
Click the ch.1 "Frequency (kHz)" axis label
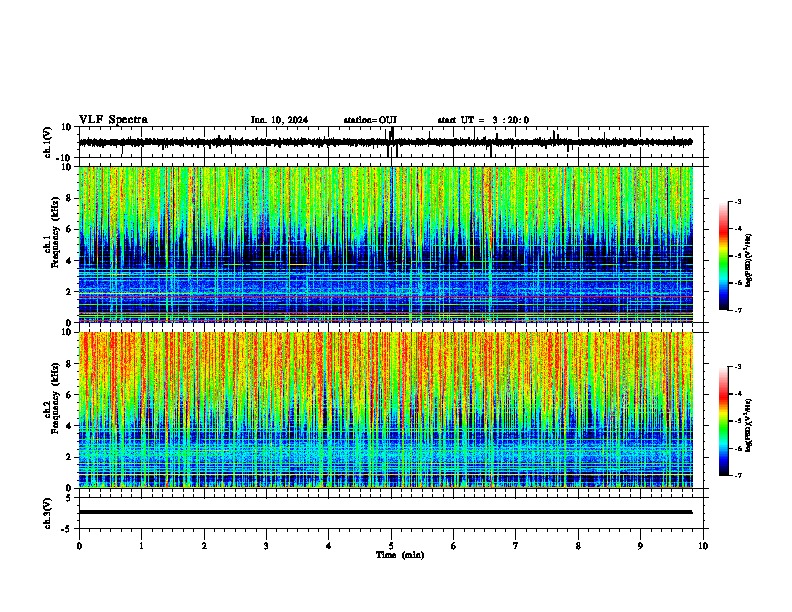55,232
